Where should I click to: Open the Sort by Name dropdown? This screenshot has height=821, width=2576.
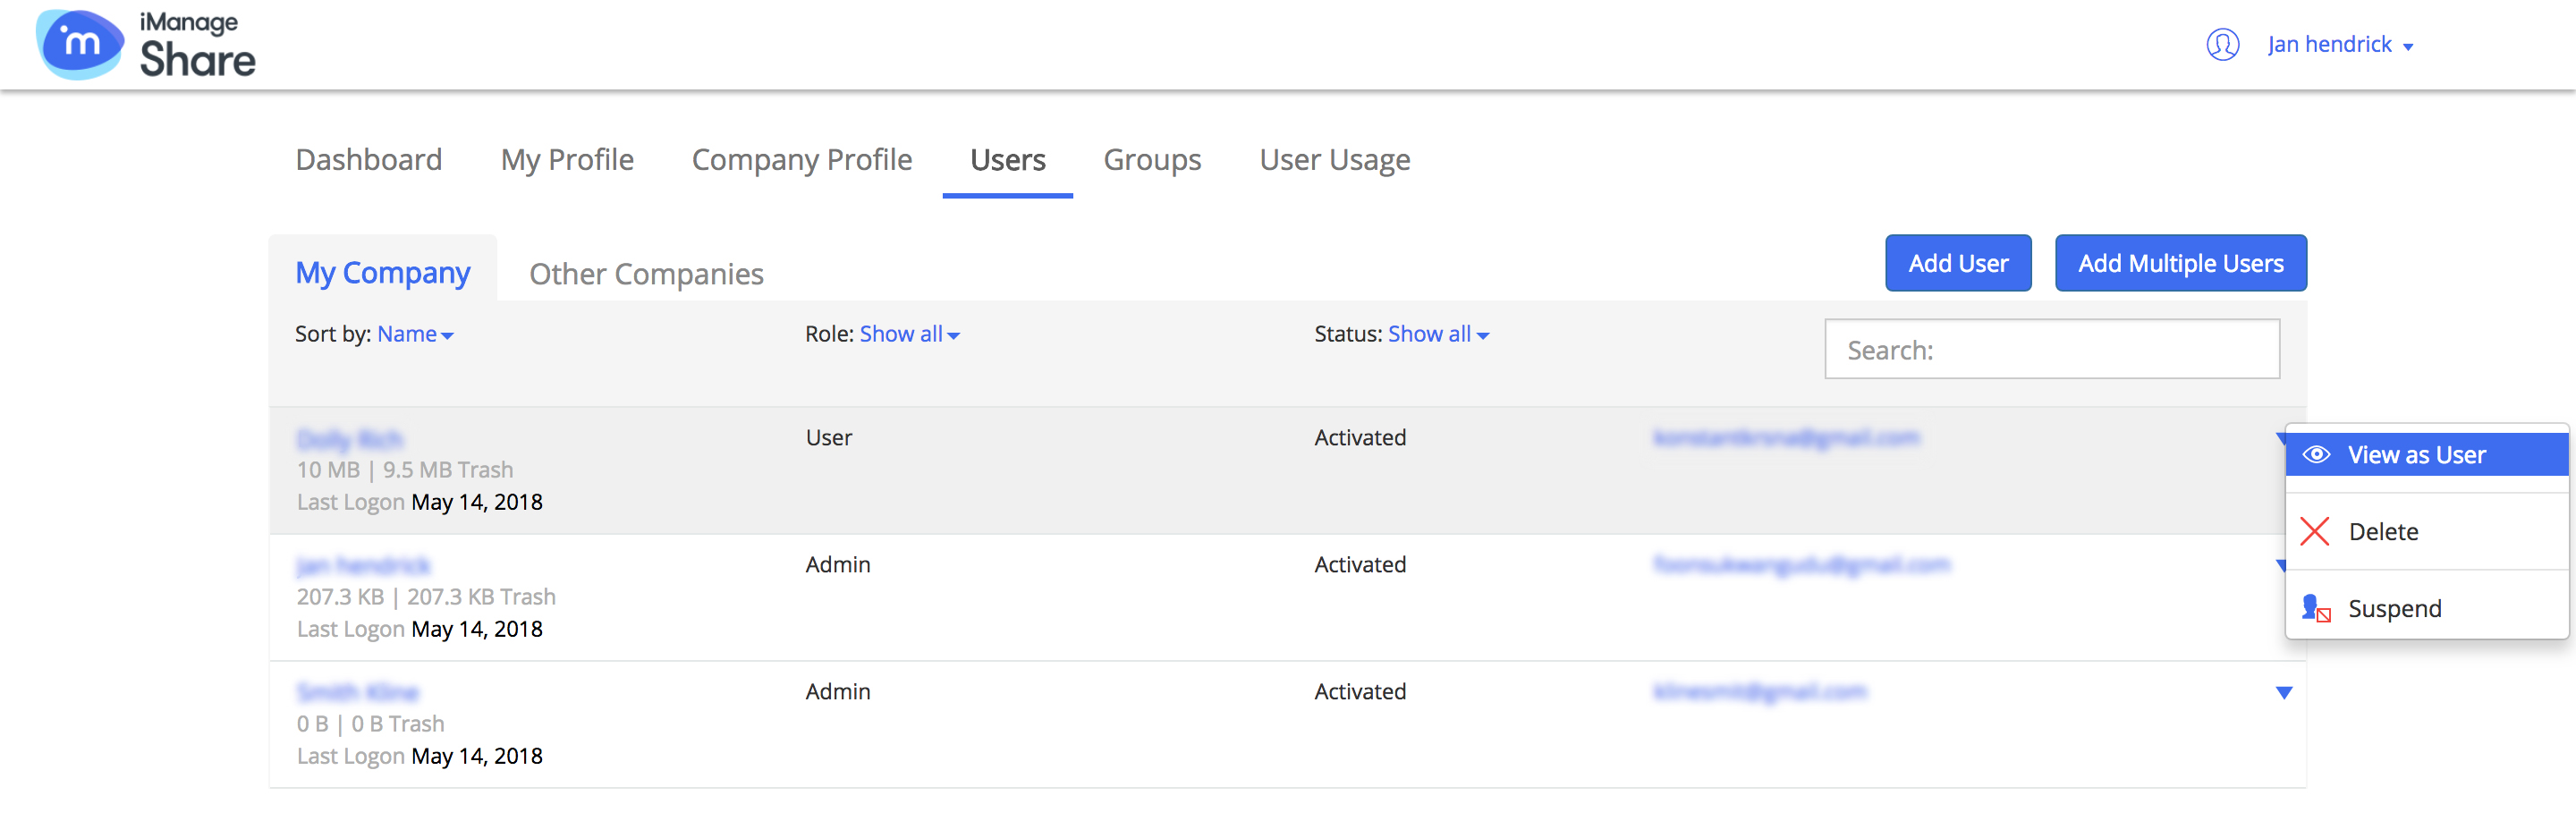(x=415, y=334)
